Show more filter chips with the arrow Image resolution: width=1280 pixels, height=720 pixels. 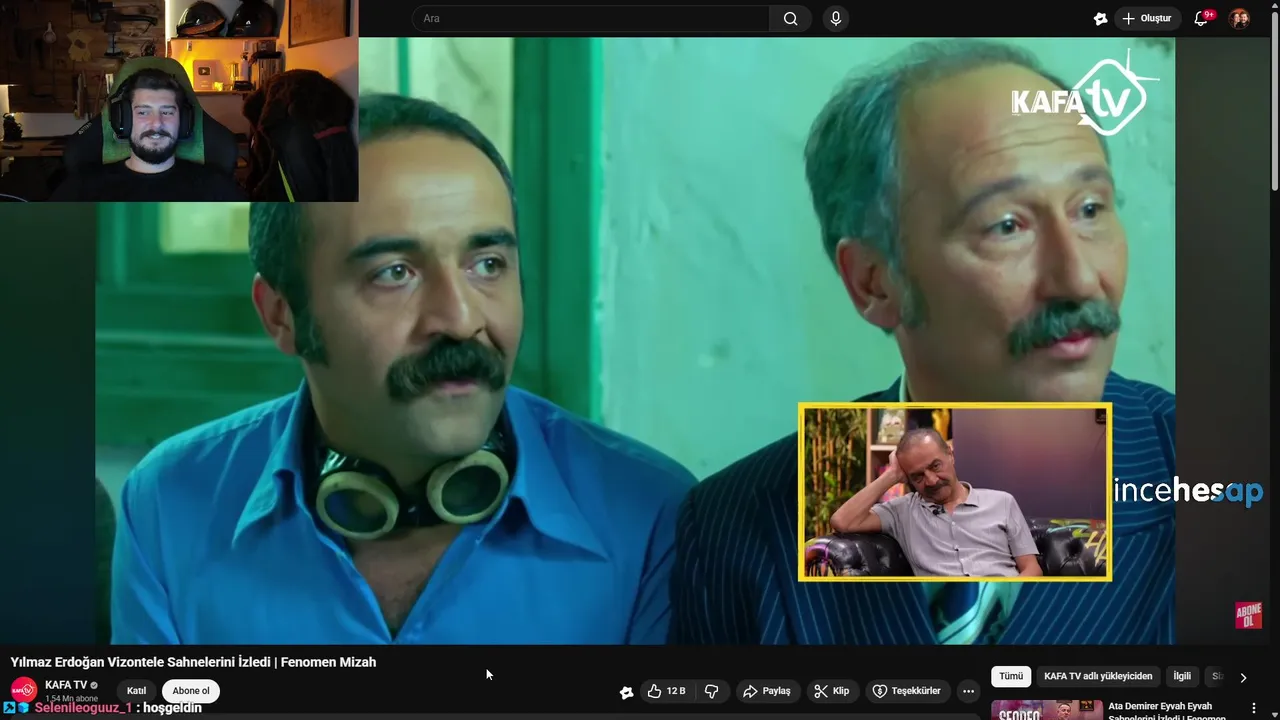[x=1243, y=677]
